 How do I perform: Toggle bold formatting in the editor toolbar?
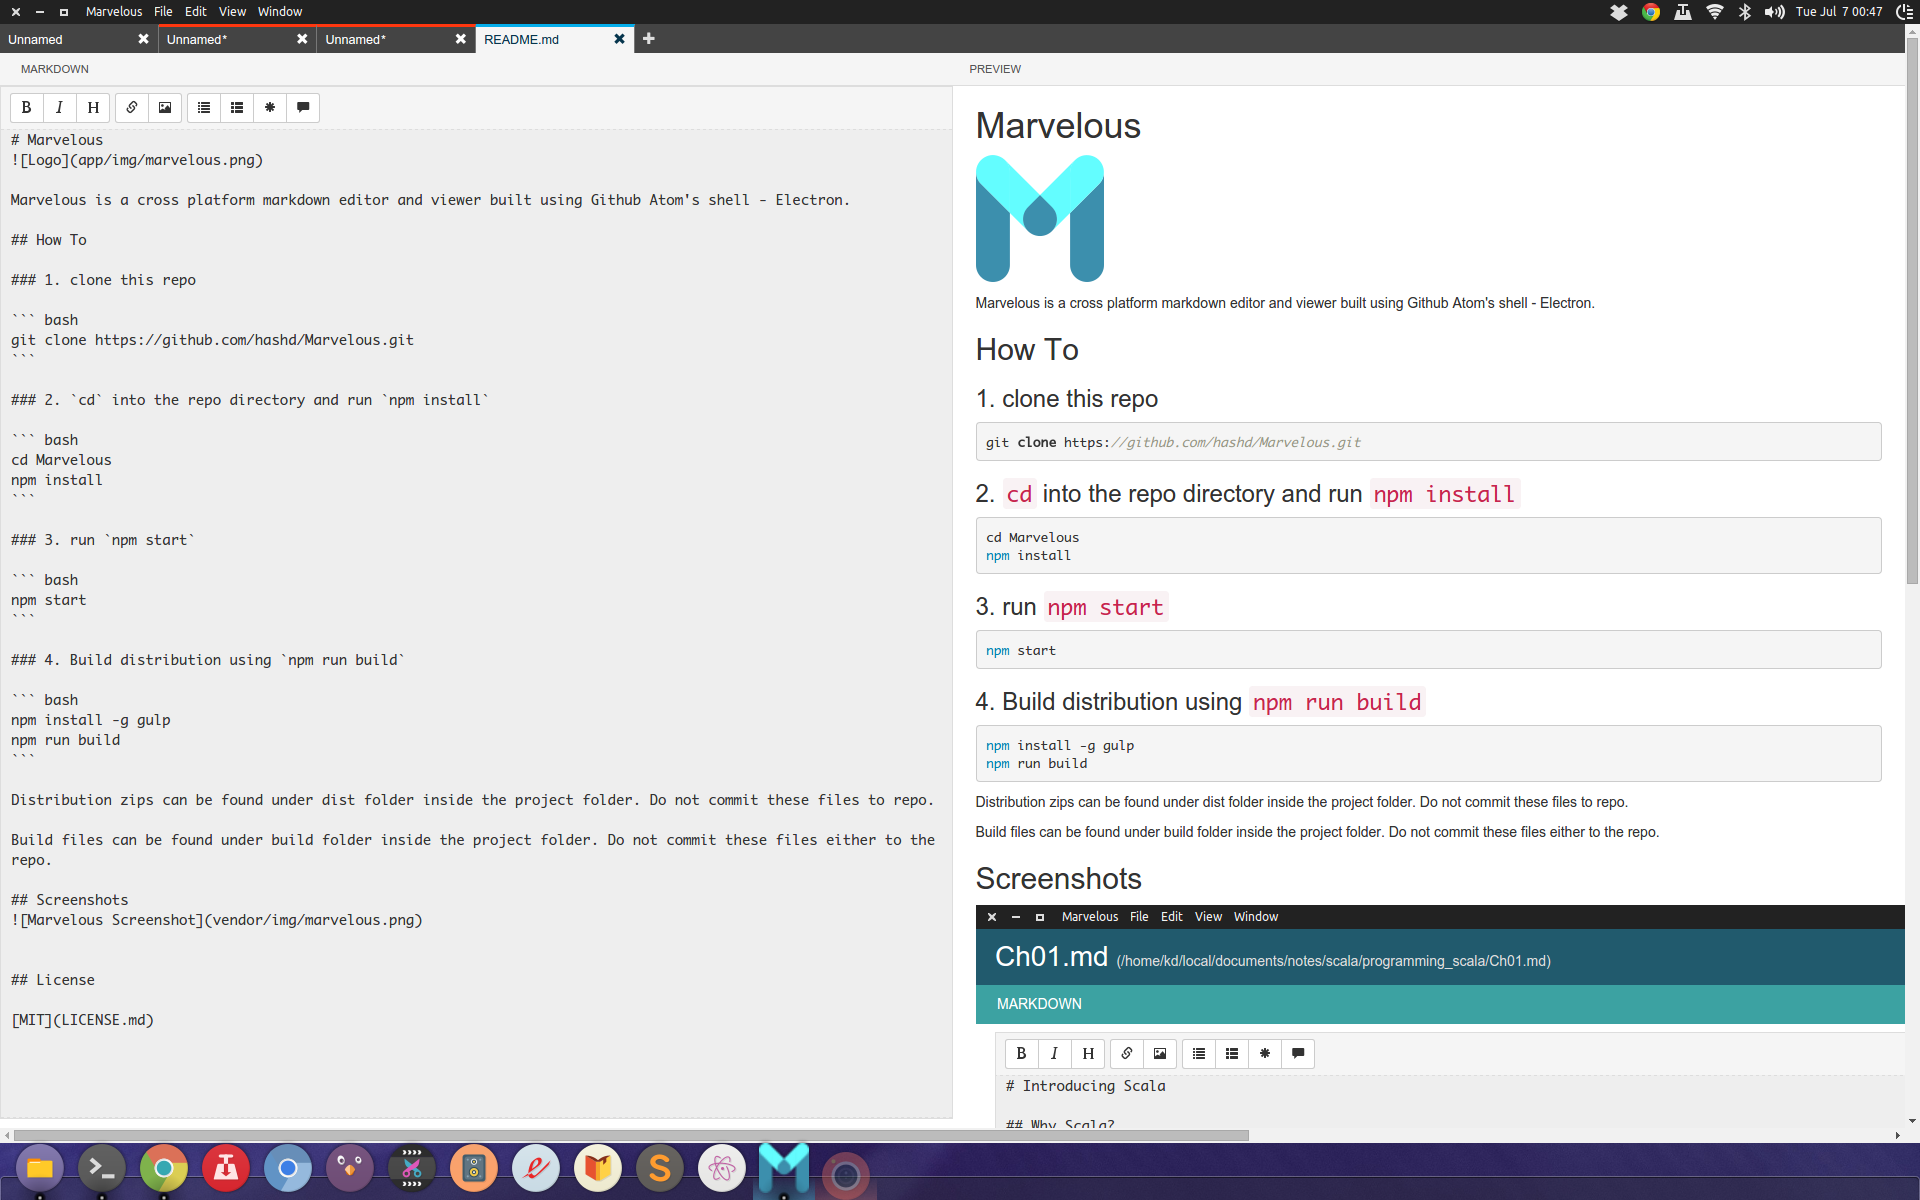coord(27,108)
